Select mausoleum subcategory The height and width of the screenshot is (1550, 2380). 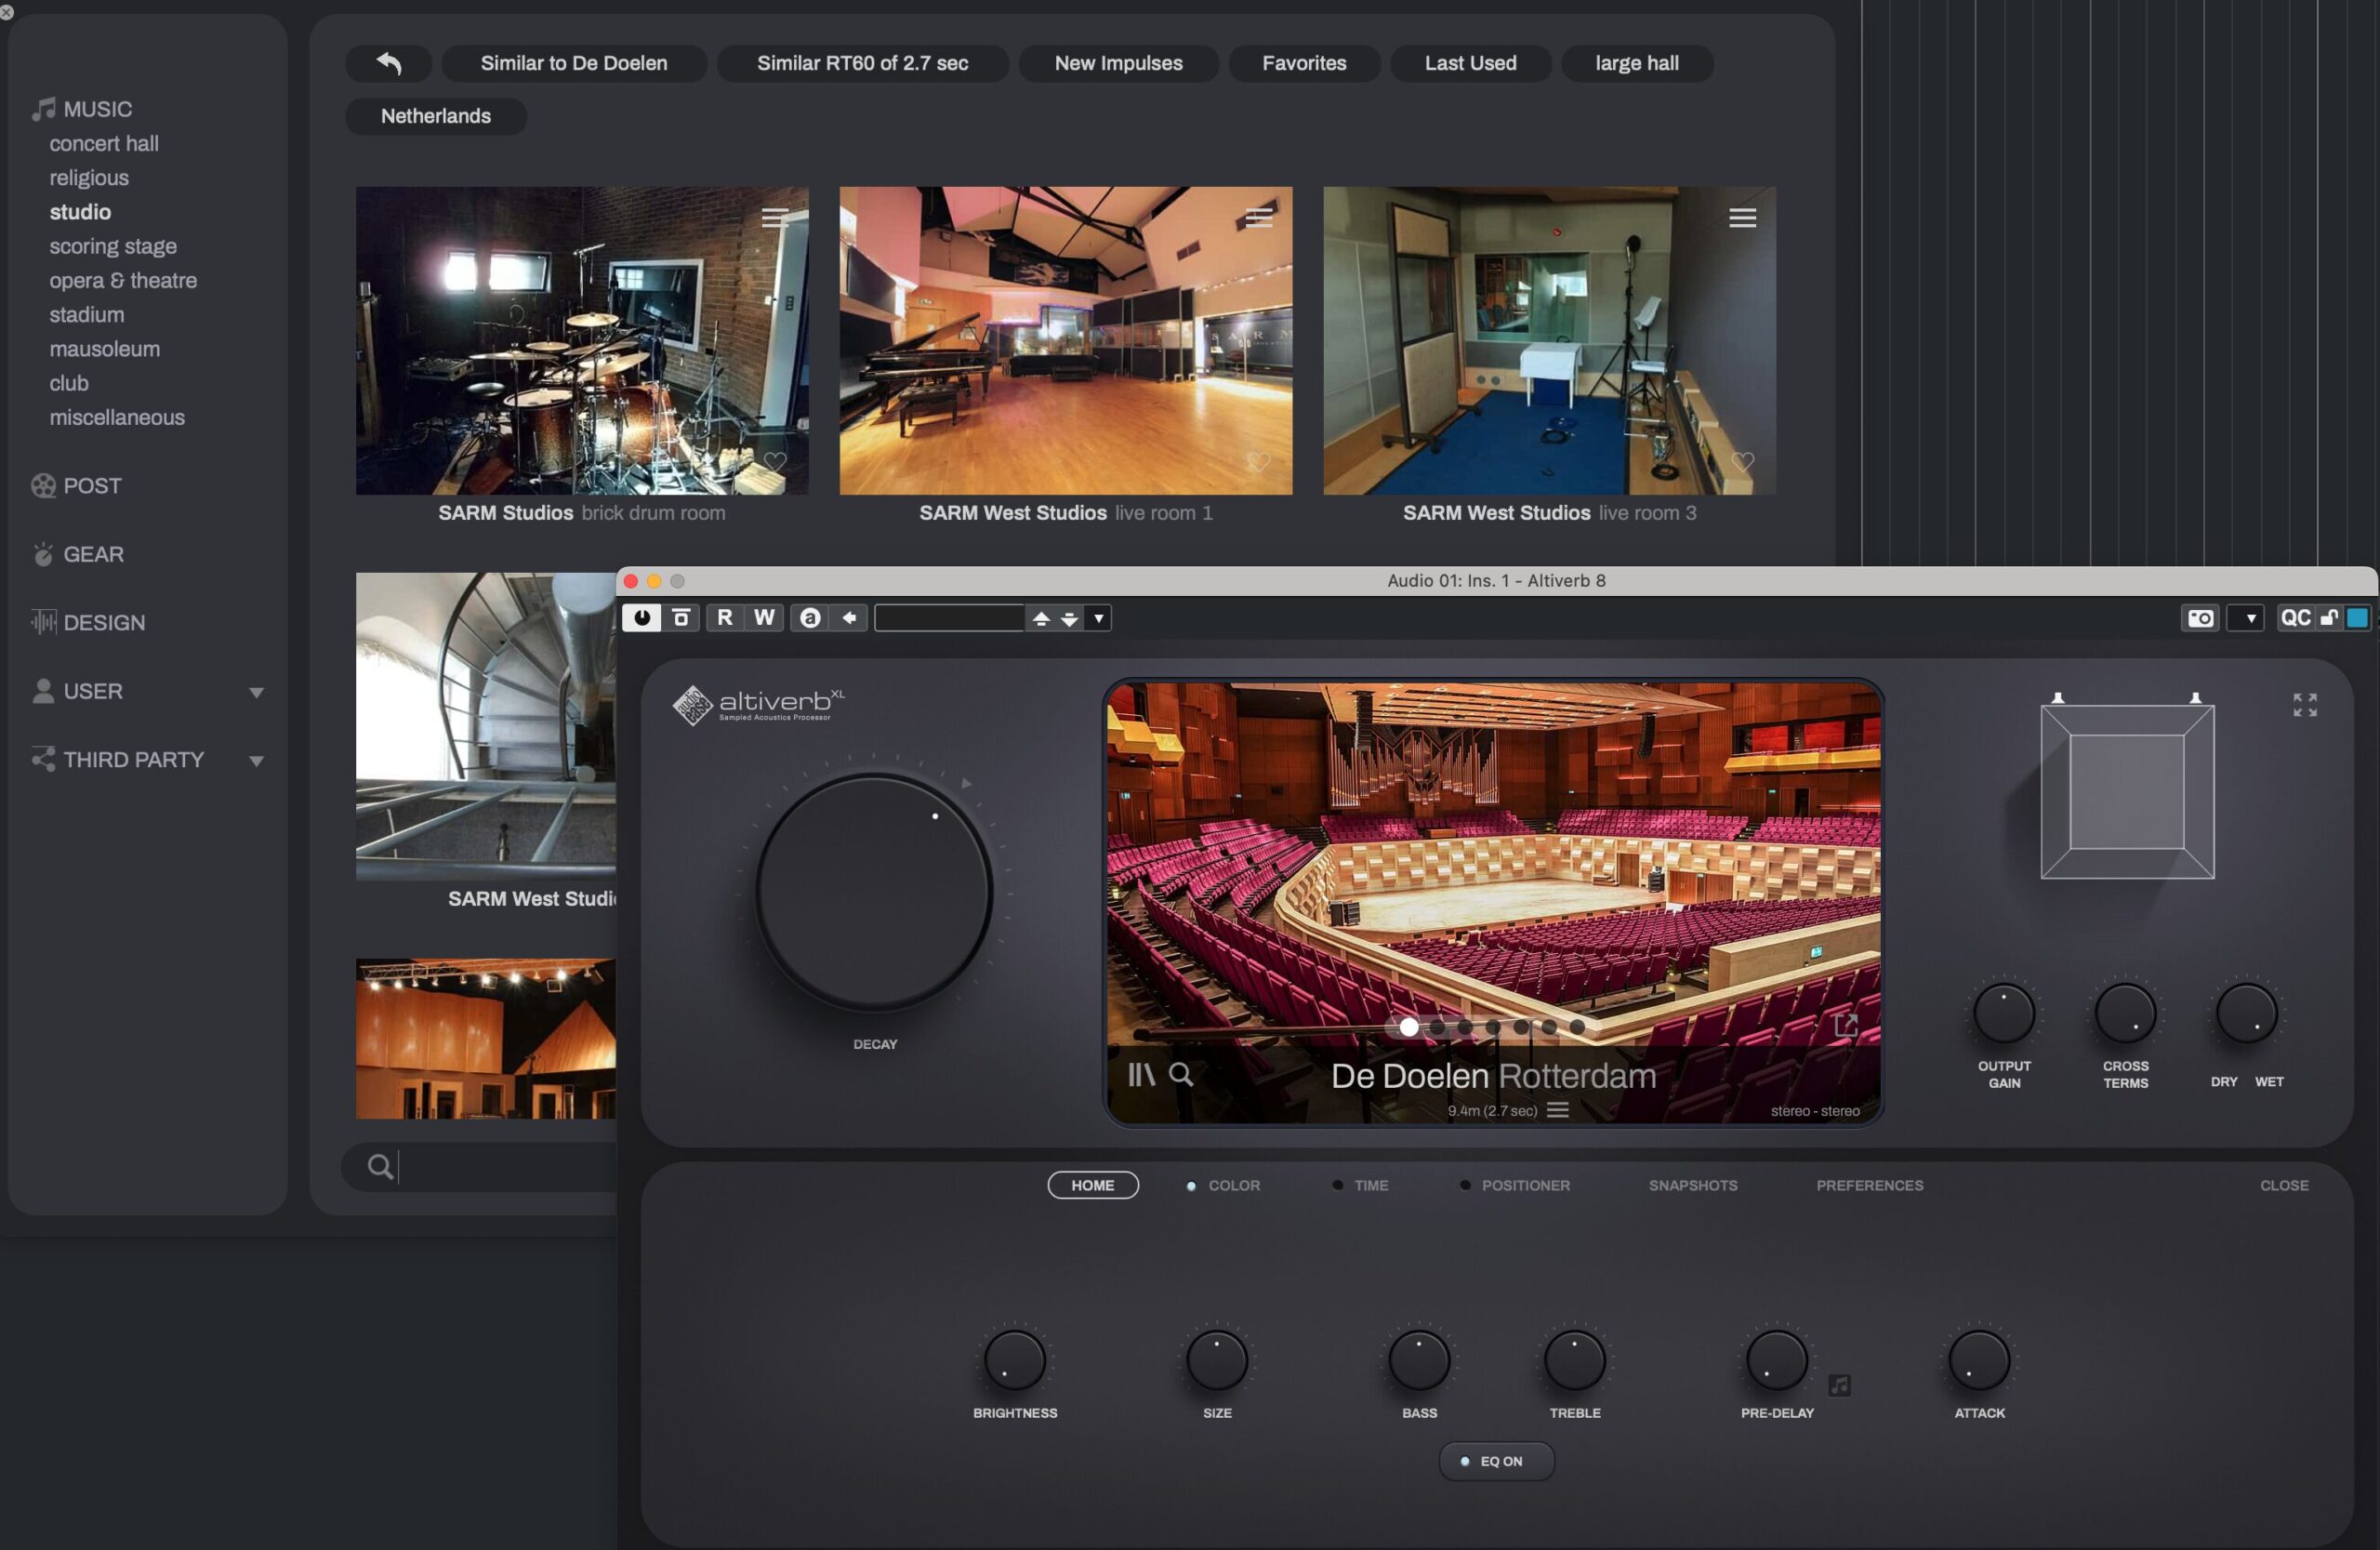tap(105, 349)
